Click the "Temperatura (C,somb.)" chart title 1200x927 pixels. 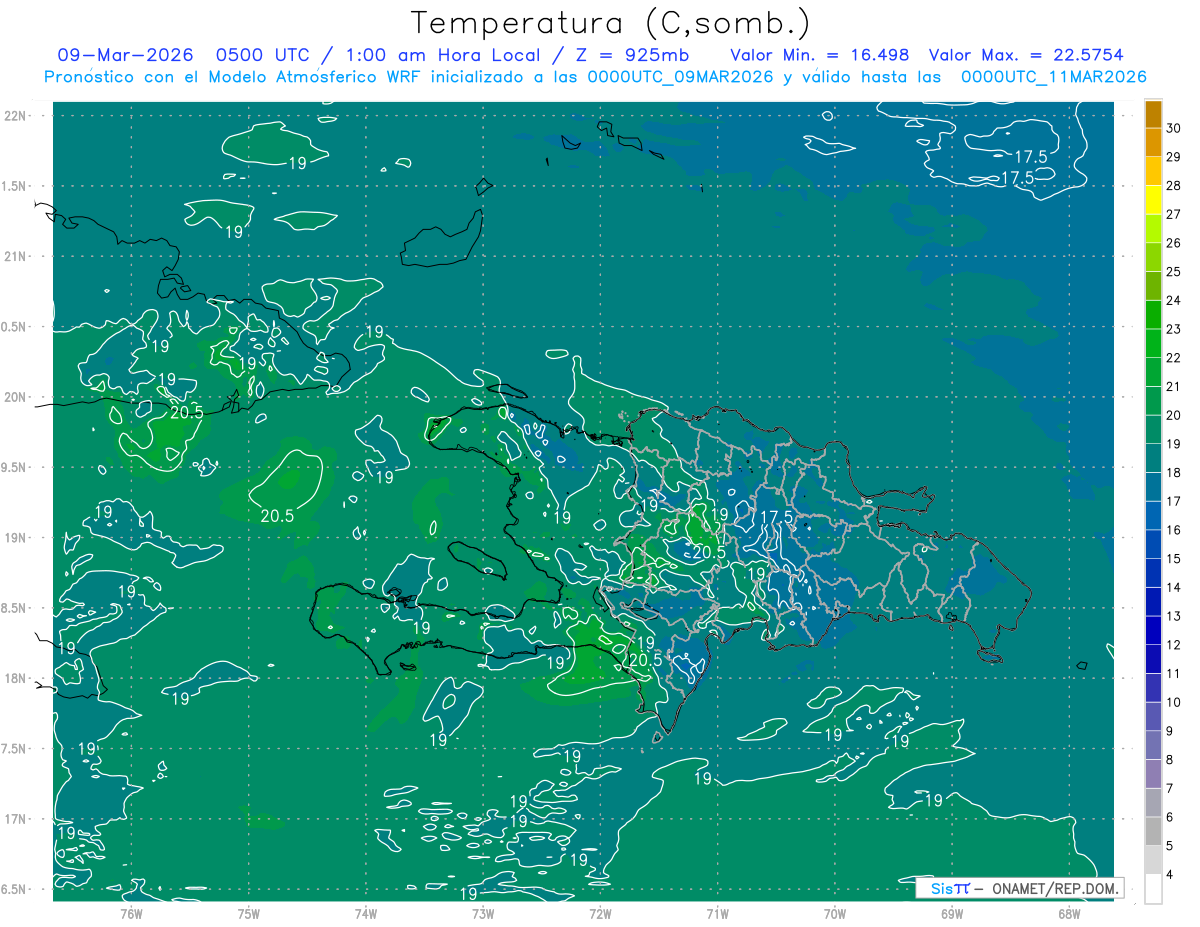coord(610,23)
